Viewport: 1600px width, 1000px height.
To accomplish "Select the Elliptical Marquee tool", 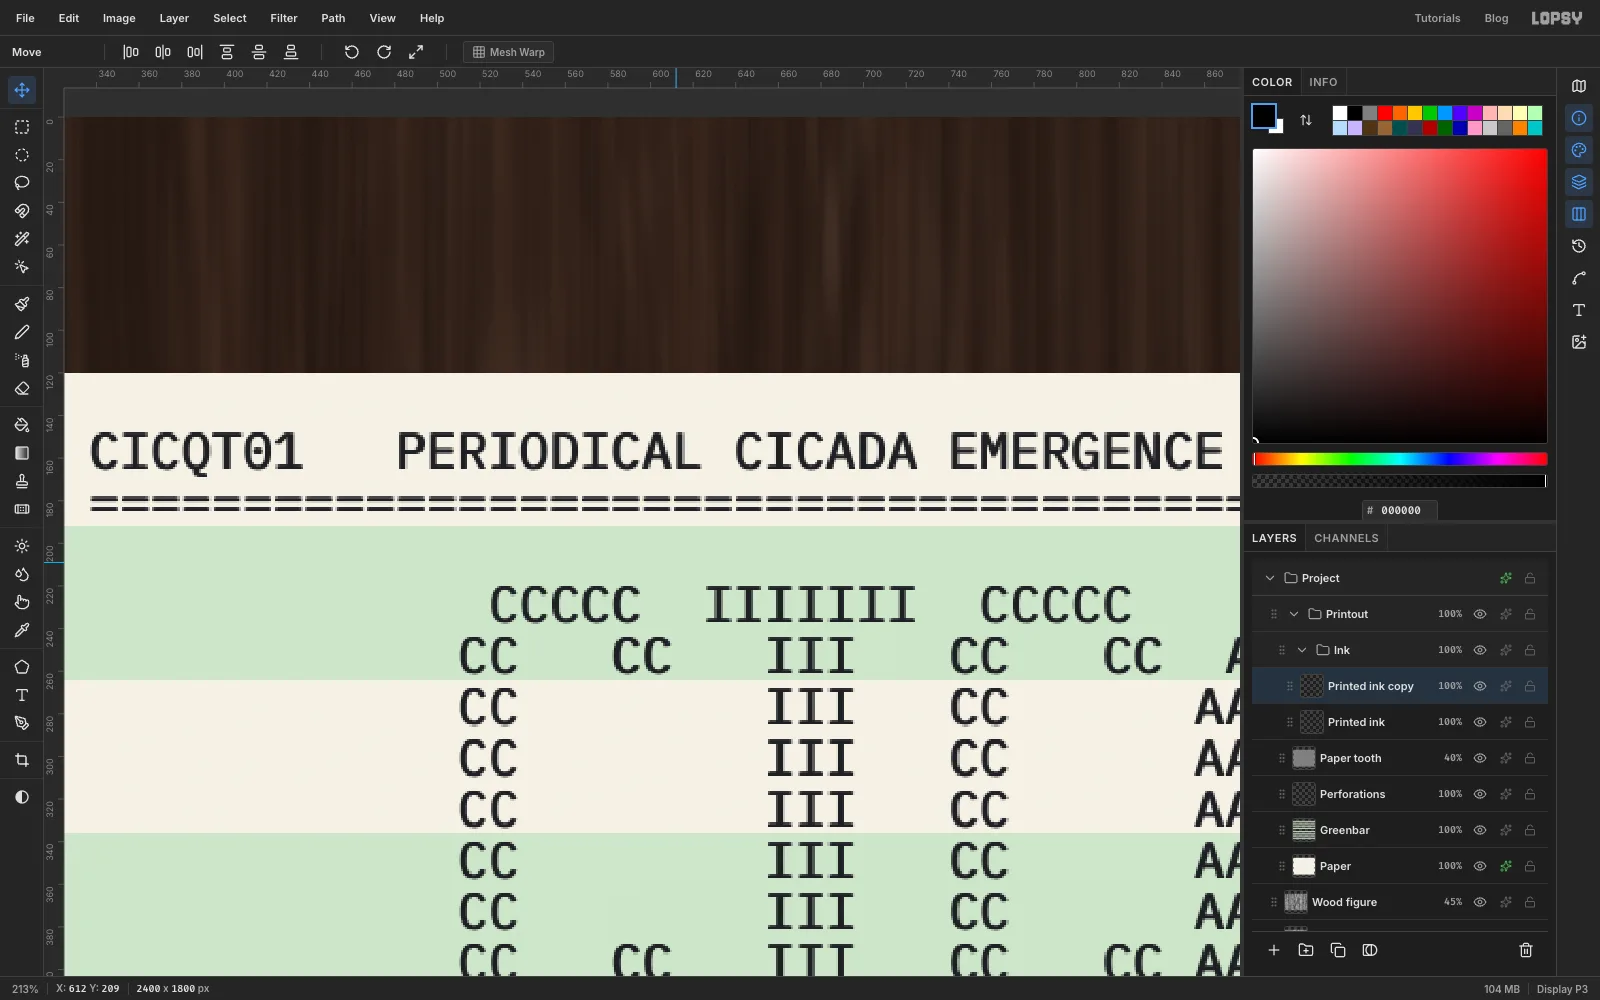I will coord(22,155).
